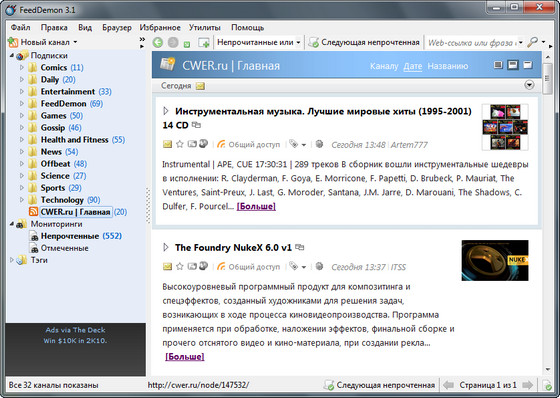Click the tag icon on Инструментальная музыка post
Viewport: 560px width, 398px height.
294,144
